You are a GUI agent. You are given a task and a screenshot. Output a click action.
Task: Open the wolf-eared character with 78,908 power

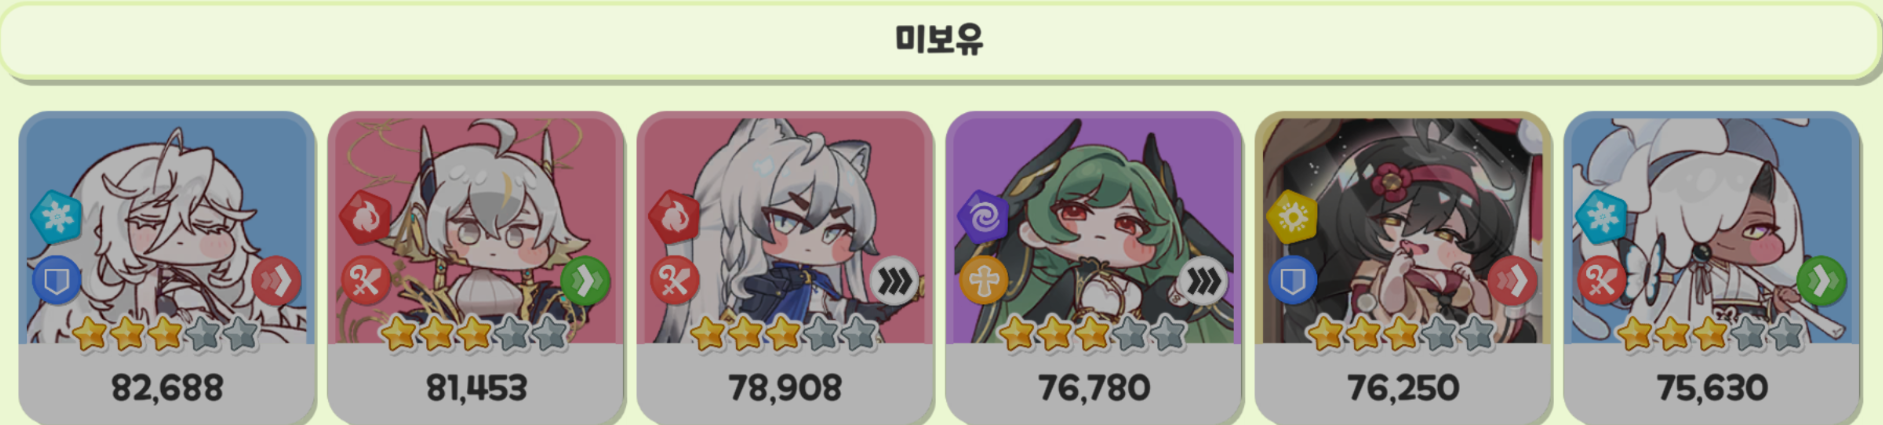click(x=785, y=228)
